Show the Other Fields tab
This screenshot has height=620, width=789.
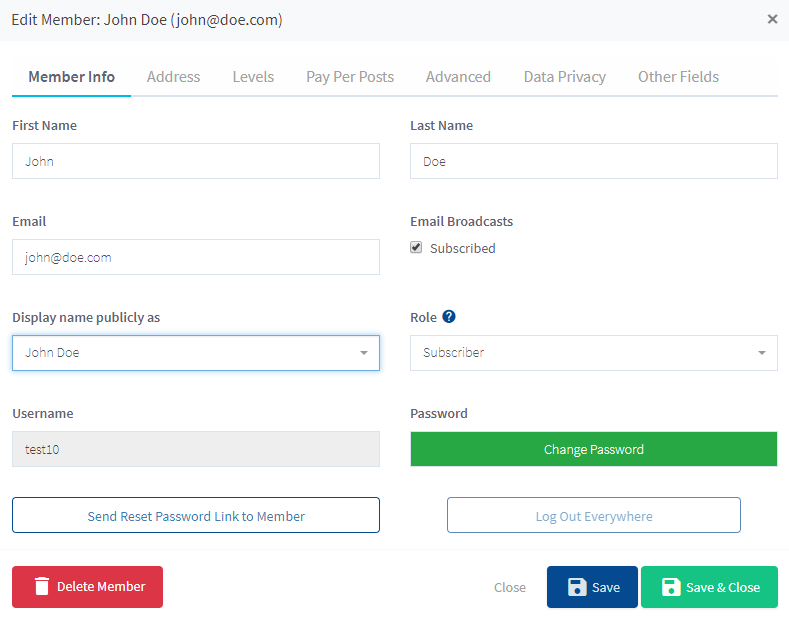click(678, 76)
